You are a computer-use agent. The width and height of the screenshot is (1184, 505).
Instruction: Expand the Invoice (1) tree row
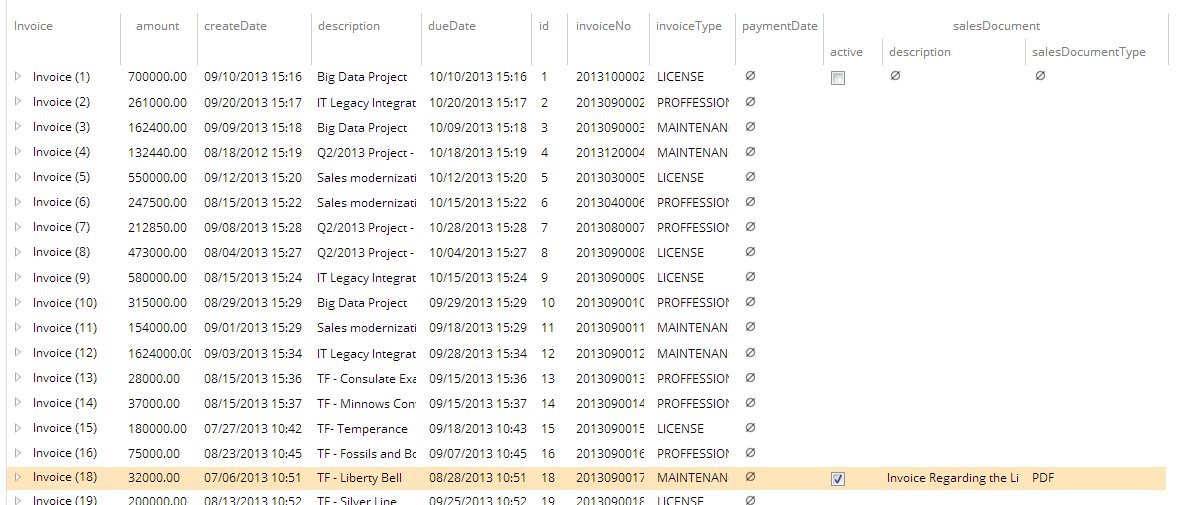click(x=17, y=77)
